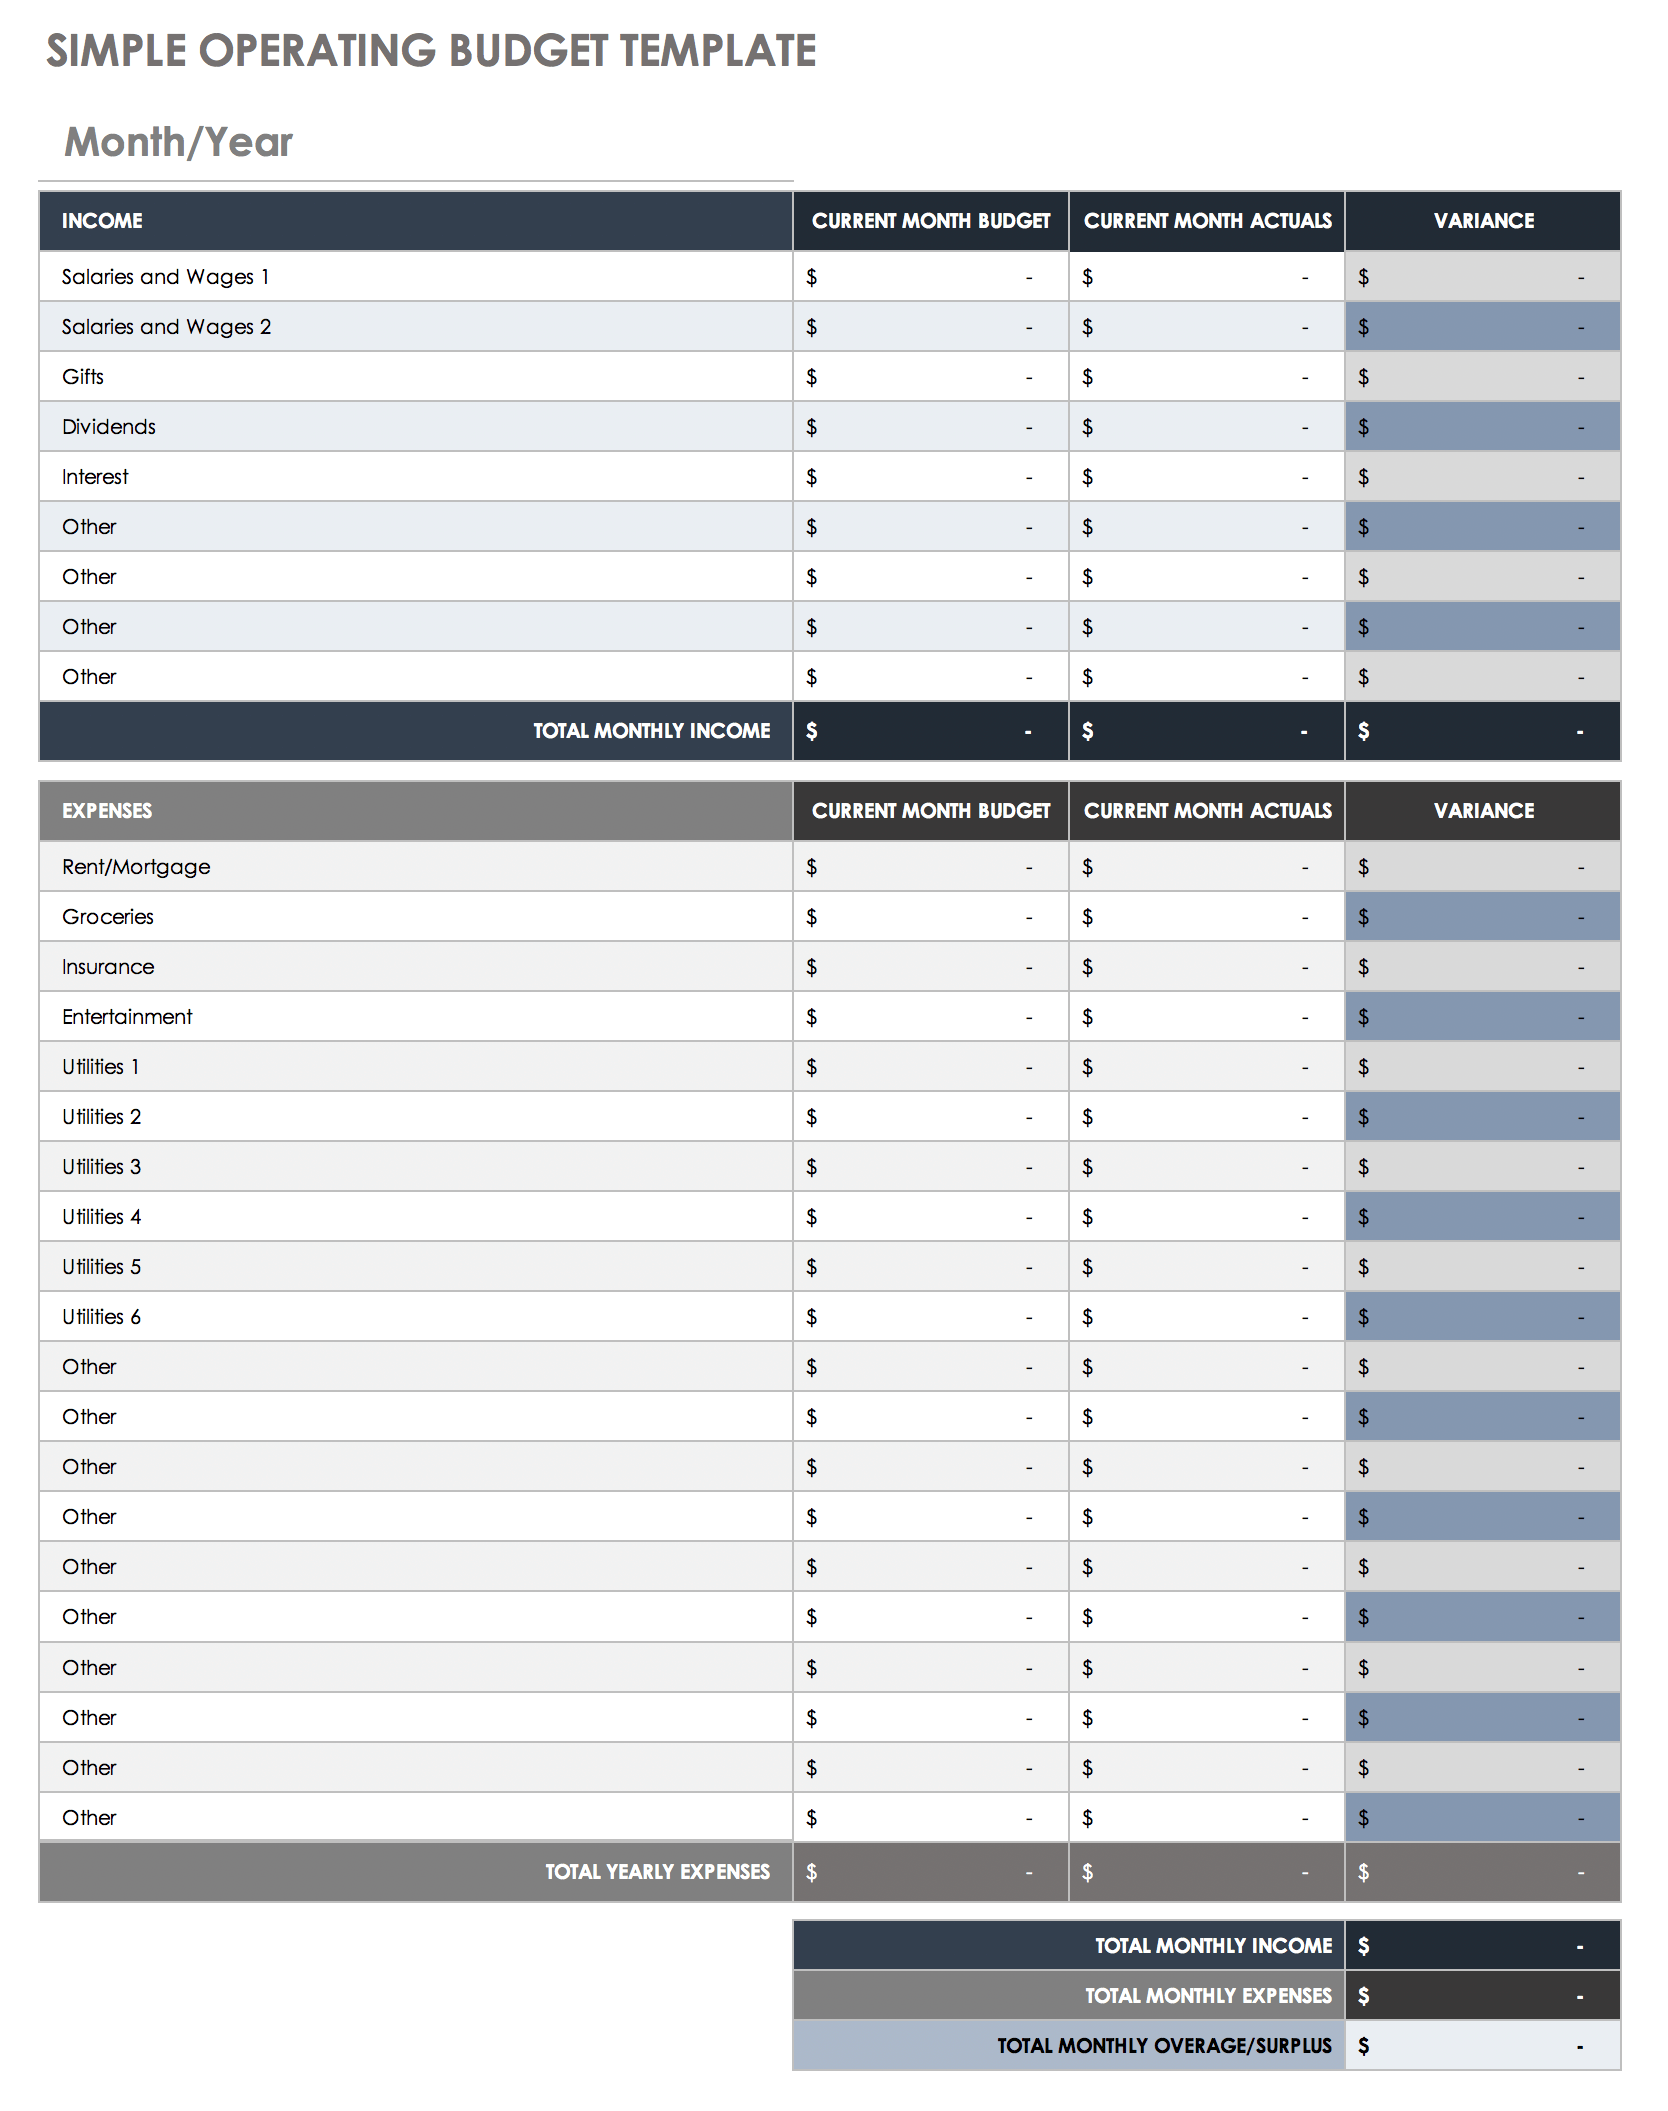Screen dimensions: 1668x2111
Task: Select the TOTAL MONTHLY INCOME budget total
Action: tap(930, 731)
